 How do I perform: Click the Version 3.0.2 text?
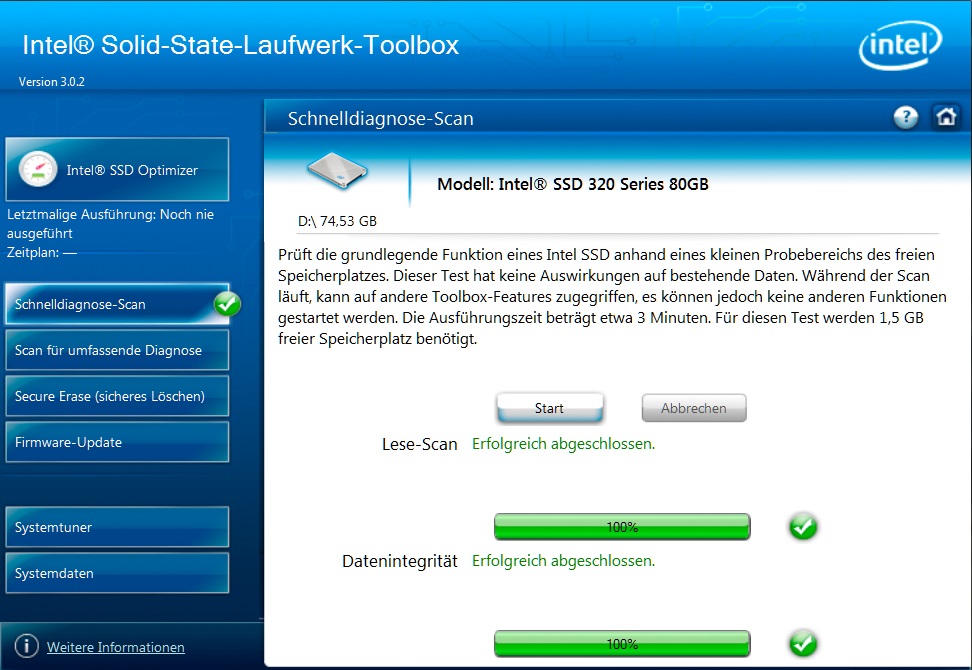[x=51, y=82]
